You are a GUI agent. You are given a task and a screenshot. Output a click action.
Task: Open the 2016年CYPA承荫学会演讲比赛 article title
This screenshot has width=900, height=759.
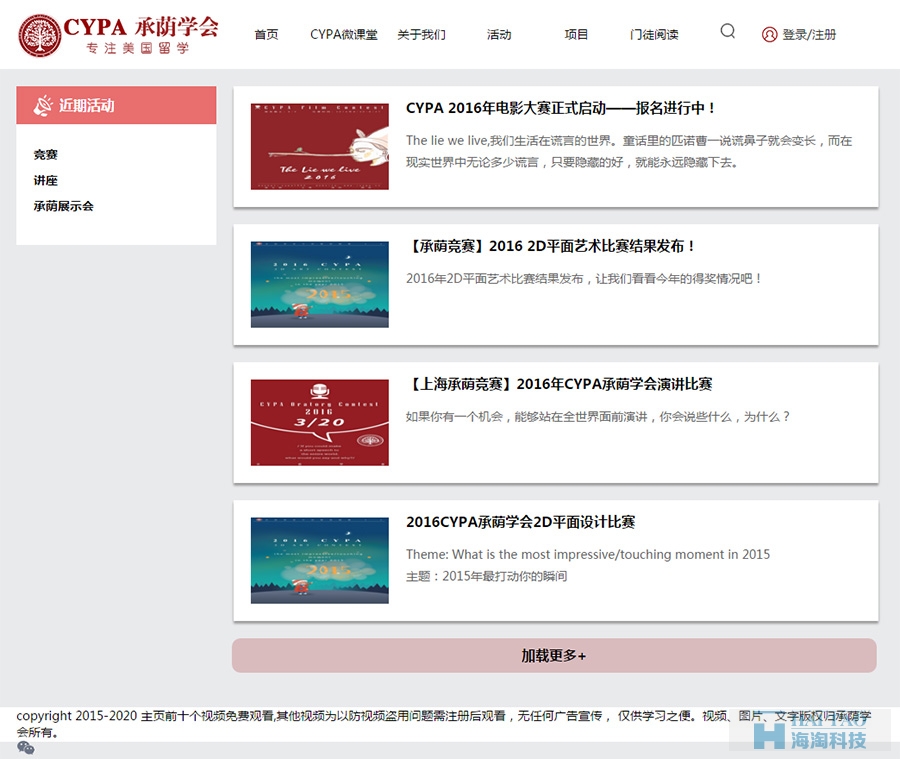click(x=559, y=384)
